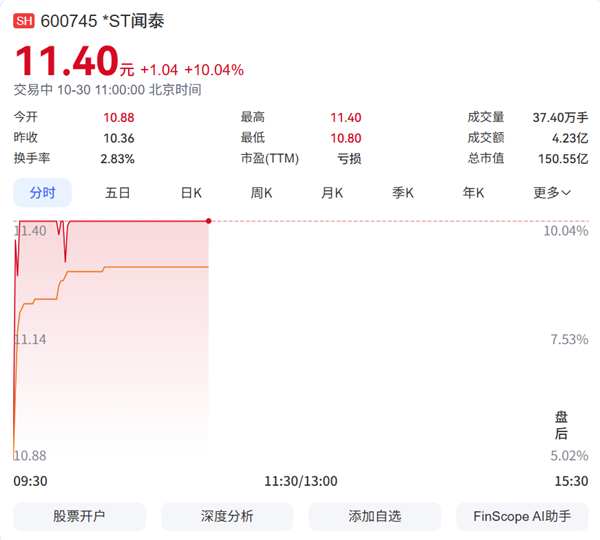Click the 换手率 label

pos(32,158)
